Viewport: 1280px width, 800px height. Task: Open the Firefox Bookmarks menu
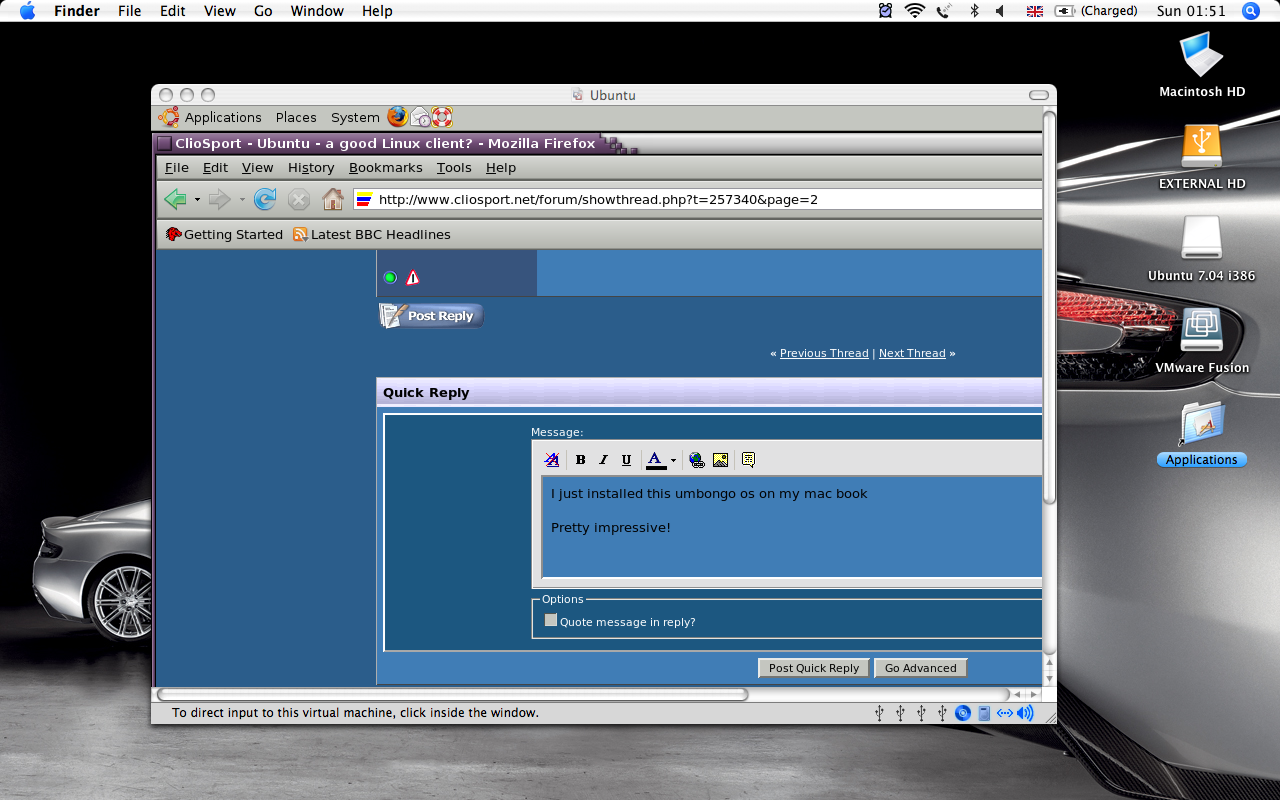pyautogui.click(x=385, y=168)
